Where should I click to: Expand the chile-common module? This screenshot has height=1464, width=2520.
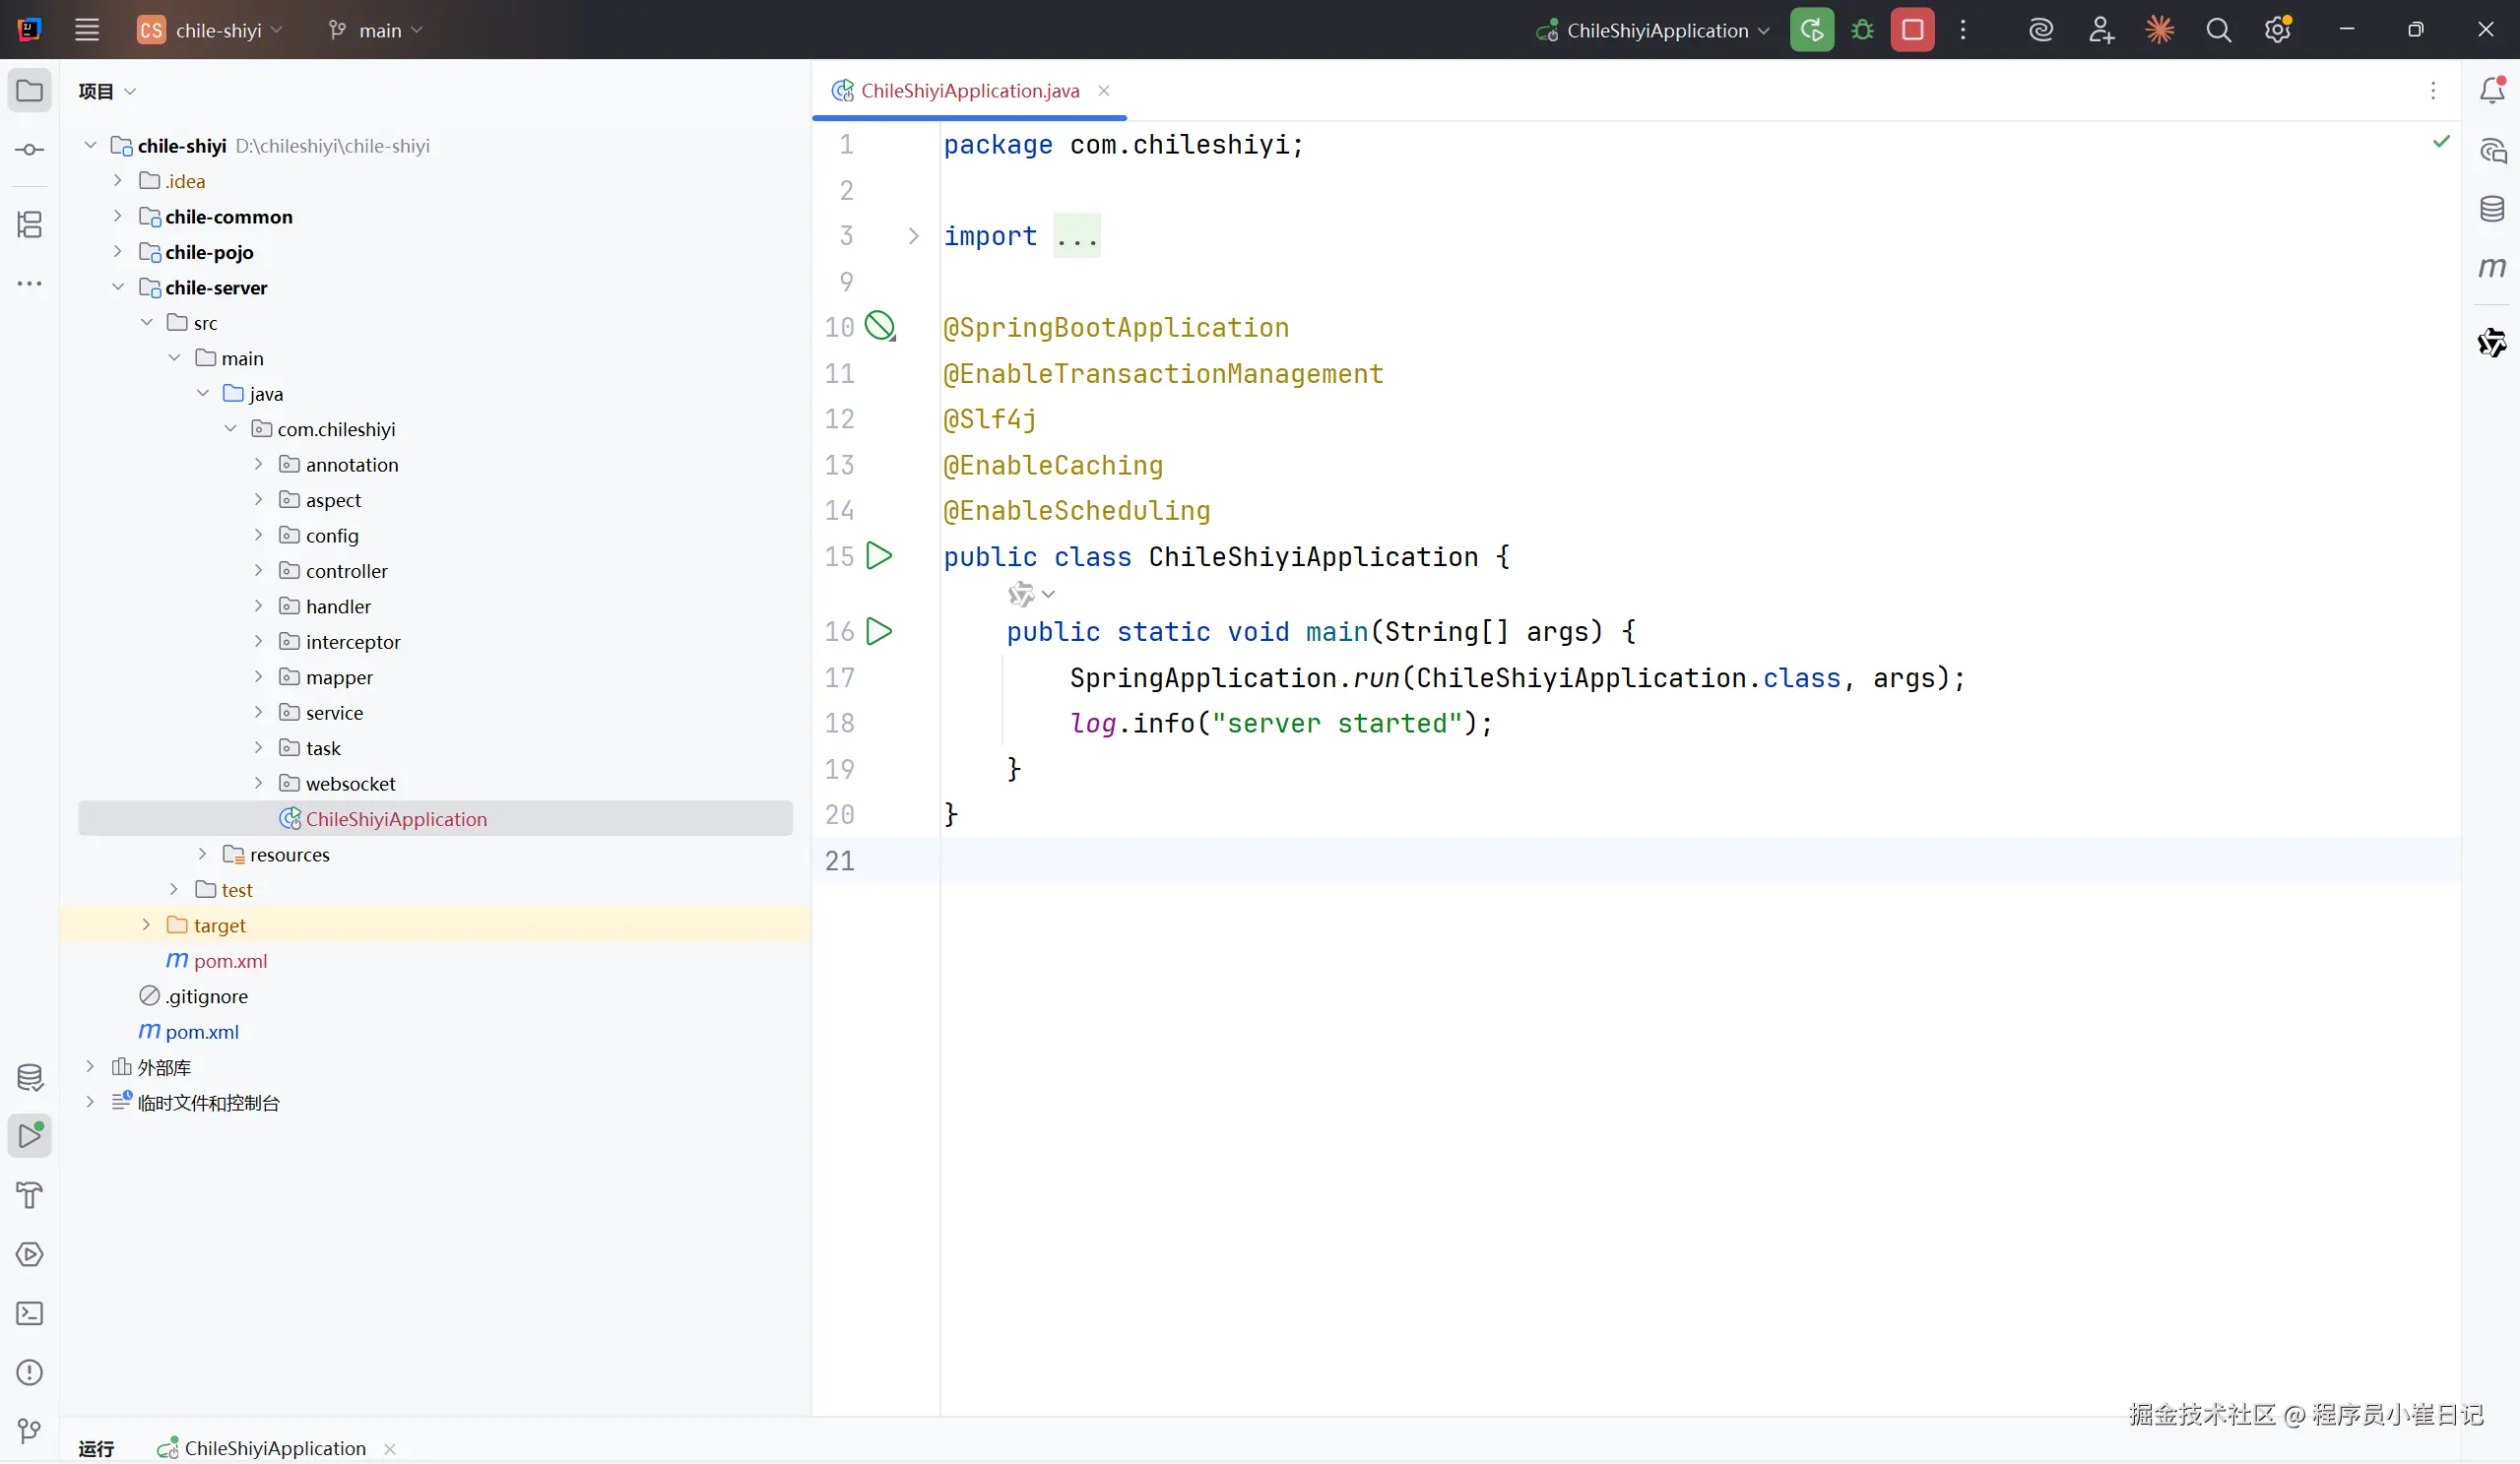click(x=118, y=216)
